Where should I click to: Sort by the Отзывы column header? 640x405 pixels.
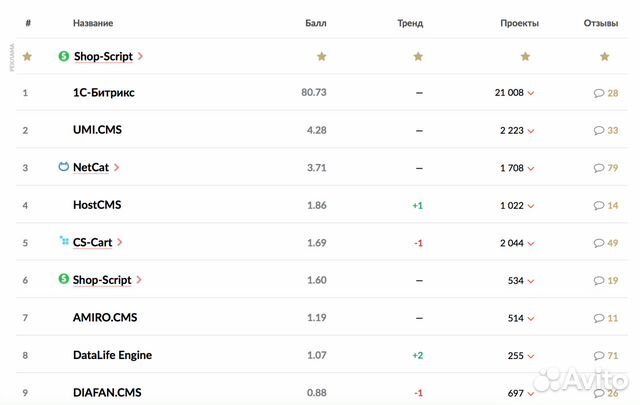601,23
